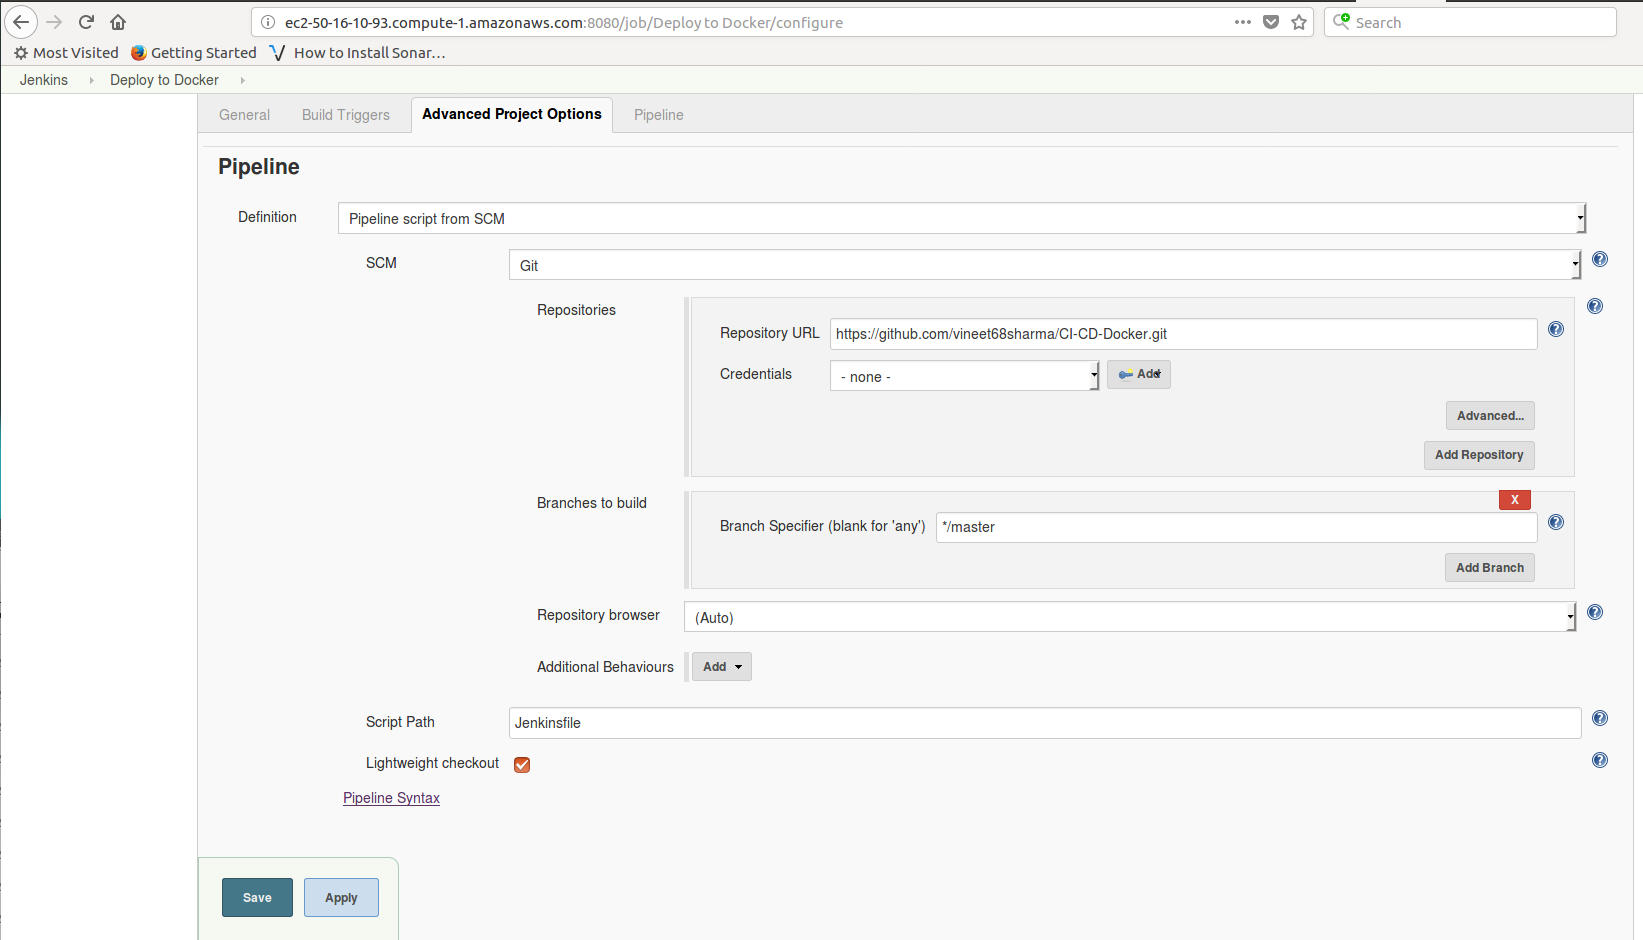Click the Jenkins breadcrumb link
The image size is (1643, 940).
[x=44, y=80]
